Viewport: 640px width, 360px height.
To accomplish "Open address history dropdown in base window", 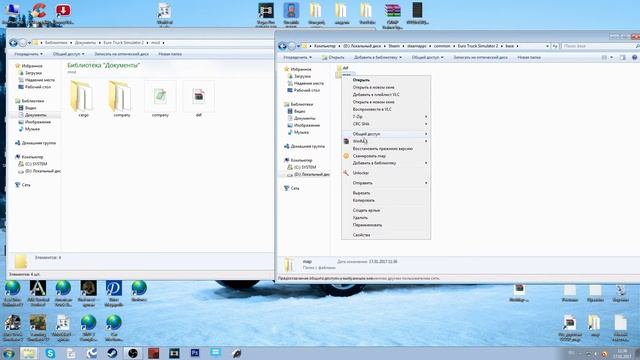I will [547, 46].
